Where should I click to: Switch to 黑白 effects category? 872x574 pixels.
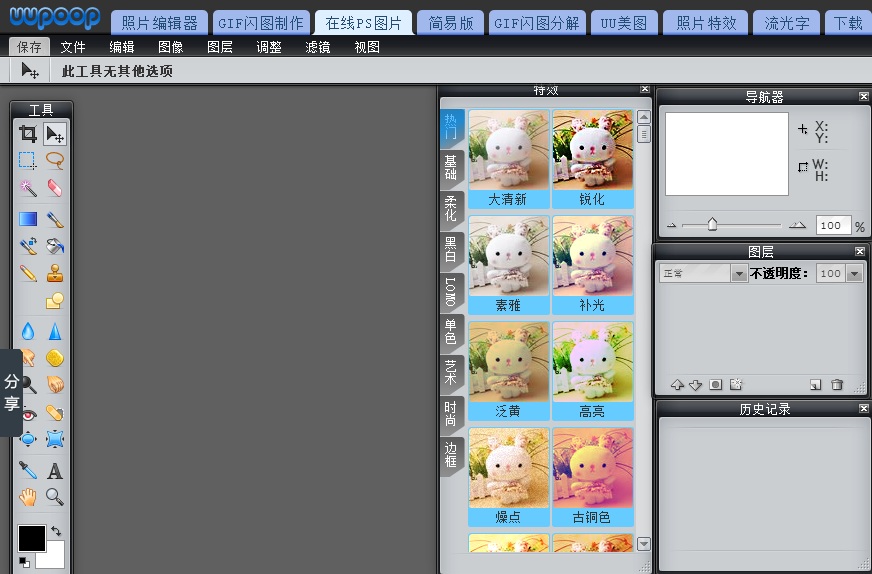tap(451, 249)
